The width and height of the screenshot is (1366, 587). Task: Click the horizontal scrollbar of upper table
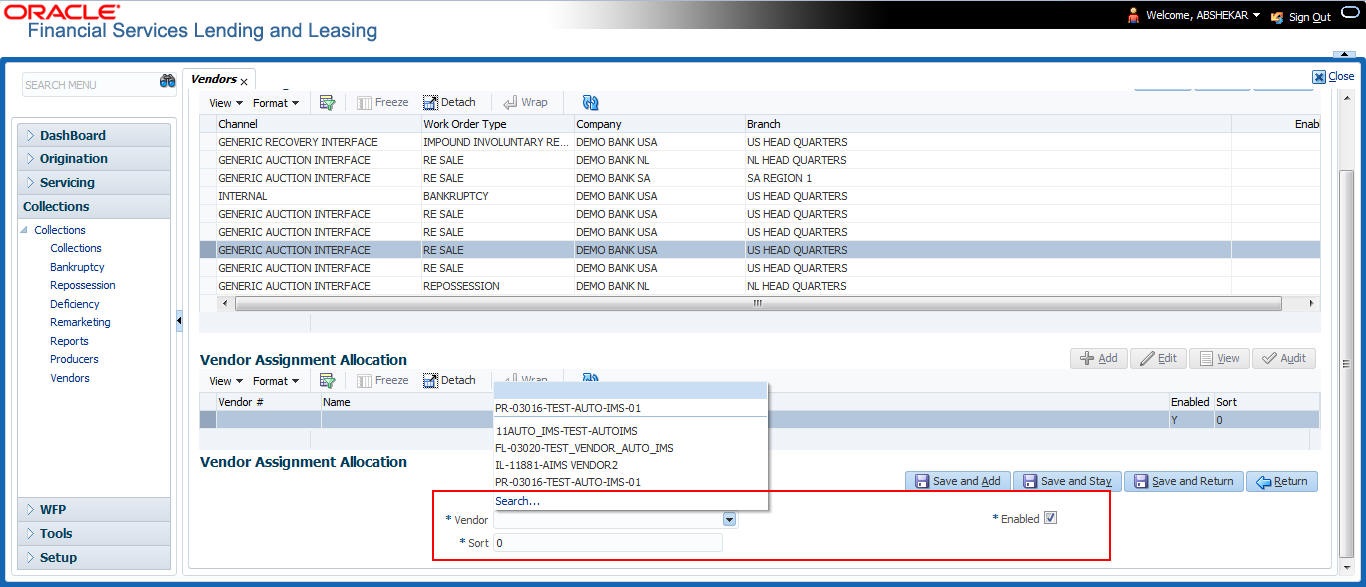pos(757,303)
